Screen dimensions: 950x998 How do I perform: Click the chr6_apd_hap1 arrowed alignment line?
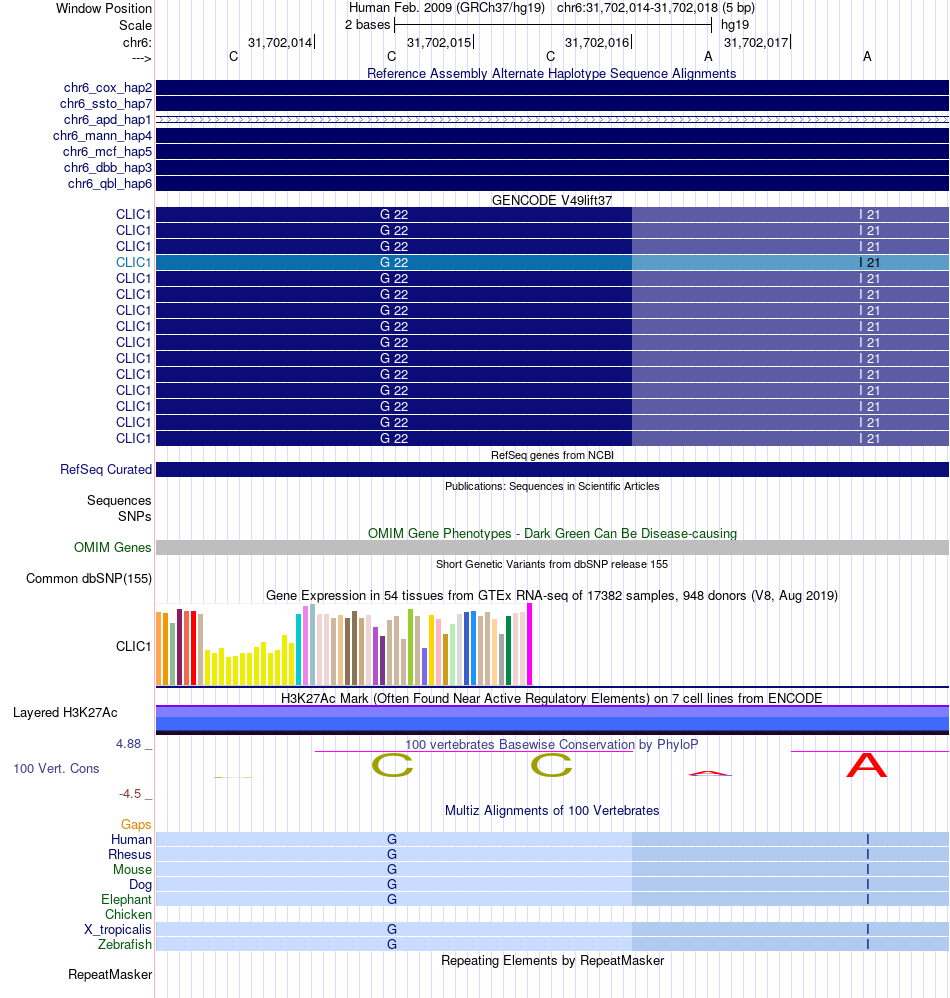(552, 120)
